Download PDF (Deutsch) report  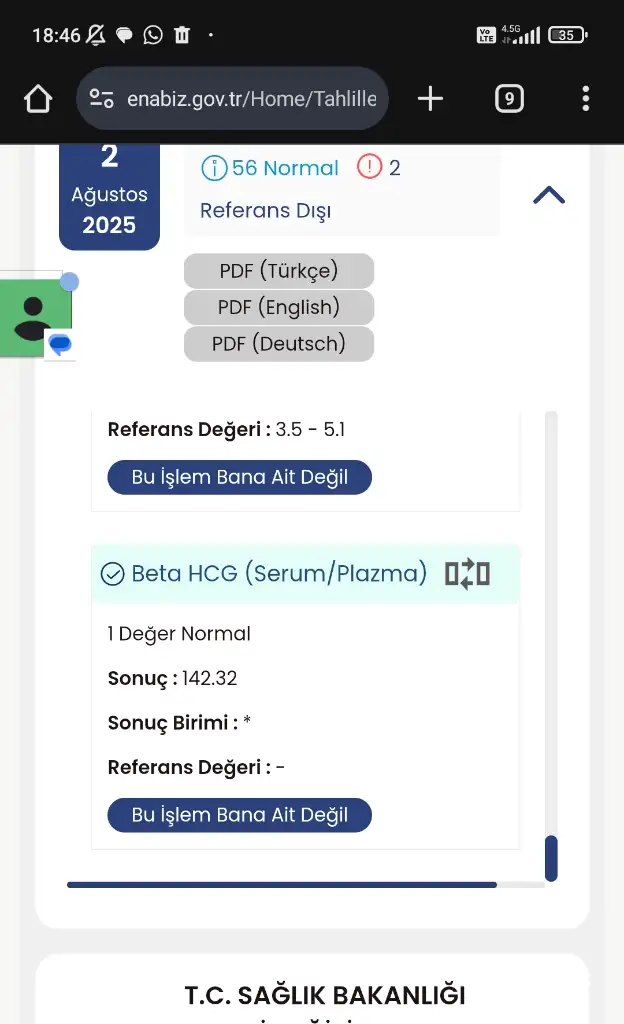pos(279,344)
